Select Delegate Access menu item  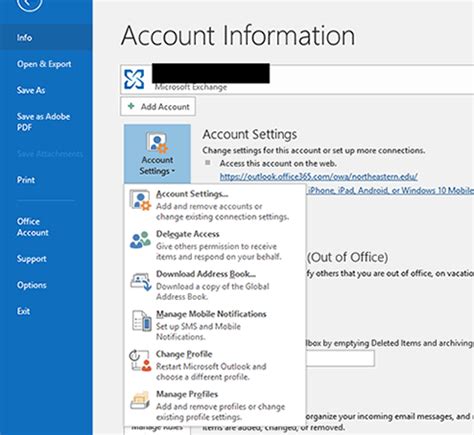point(215,245)
